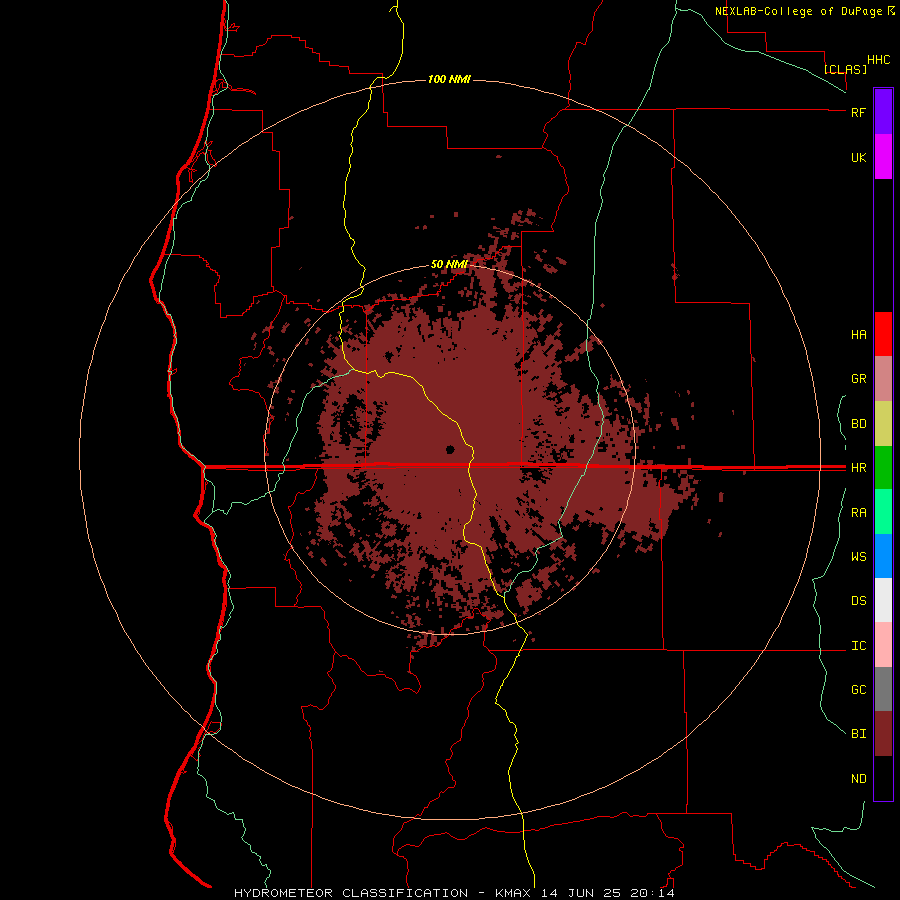The width and height of the screenshot is (900, 900).
Task: Click the BD legend label
Action: click(x=858, y=424)
